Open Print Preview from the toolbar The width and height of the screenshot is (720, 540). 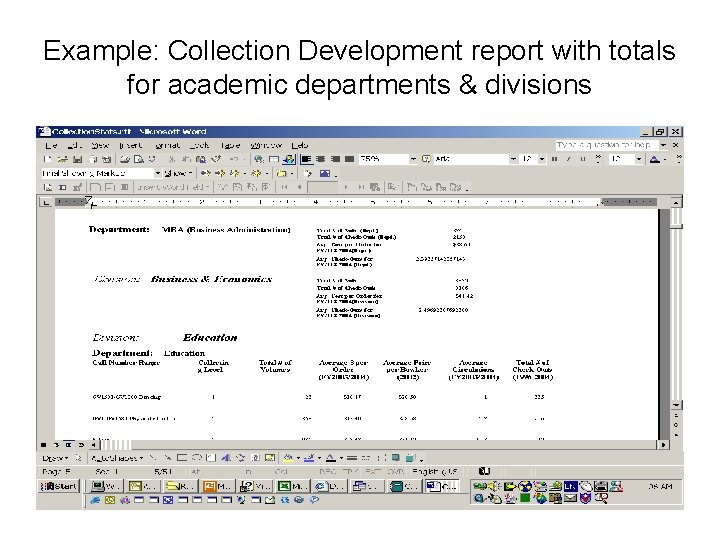tap(139, 159)
